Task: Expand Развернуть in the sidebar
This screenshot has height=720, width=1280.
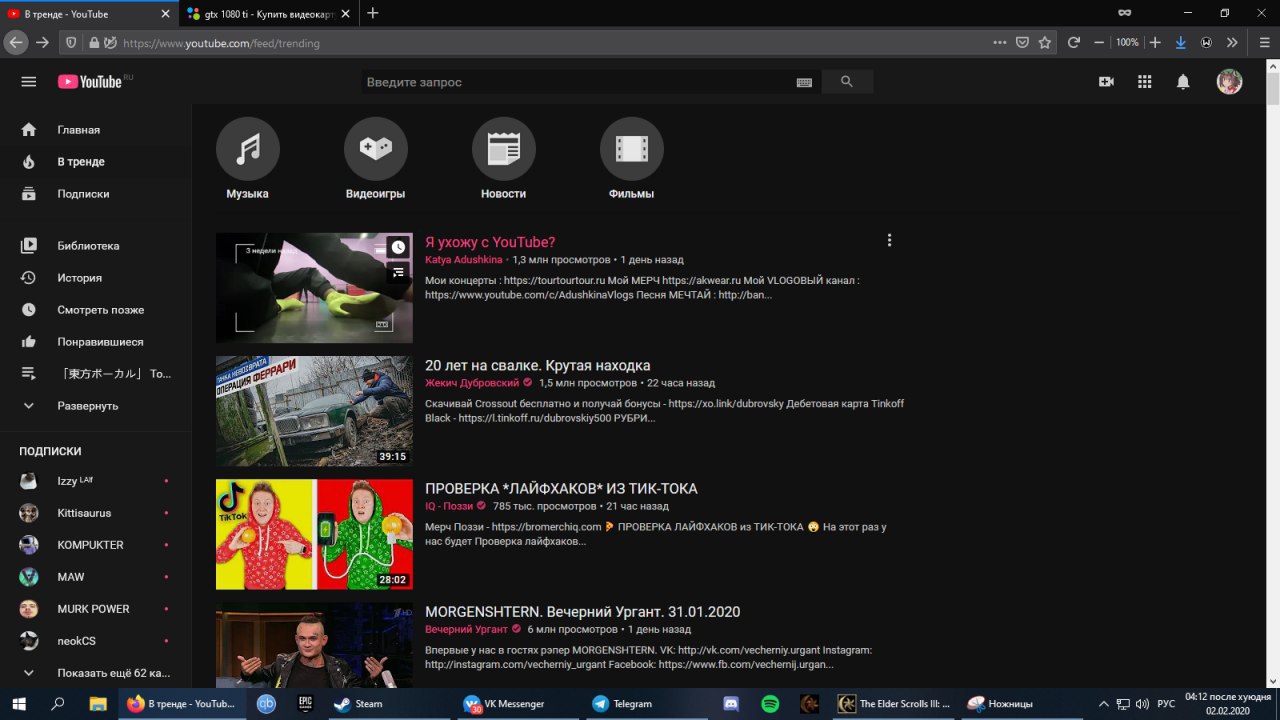Action: [96, 406]
